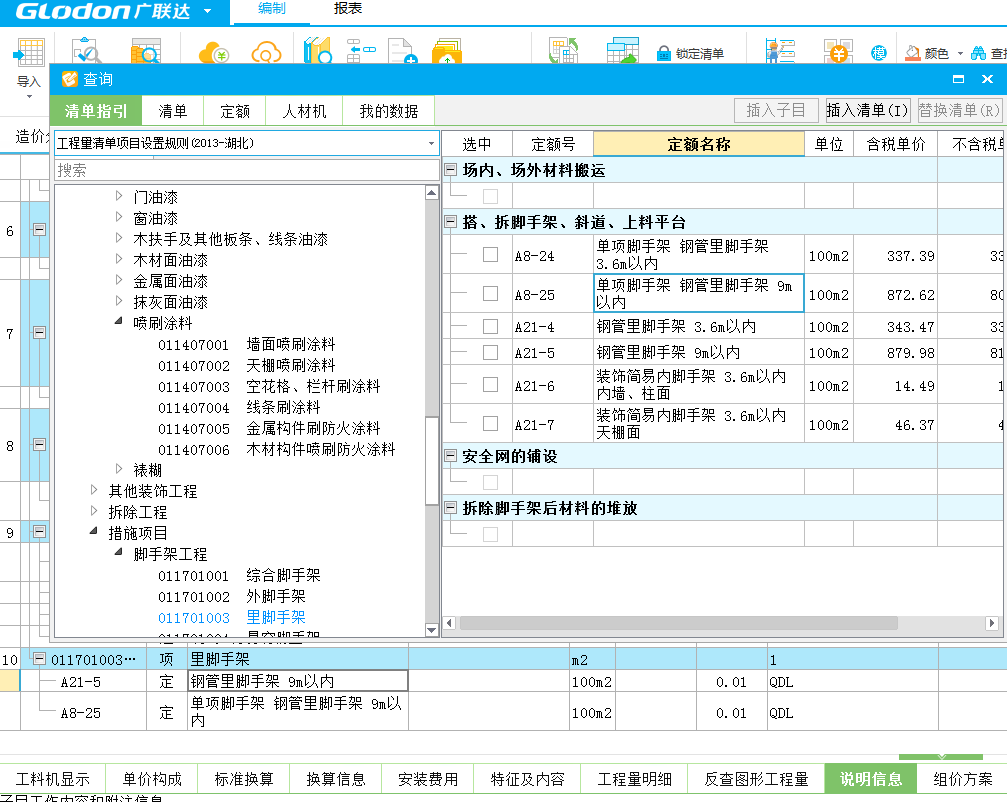Expand the 其他装饰工程 tree node

[94, 490]
